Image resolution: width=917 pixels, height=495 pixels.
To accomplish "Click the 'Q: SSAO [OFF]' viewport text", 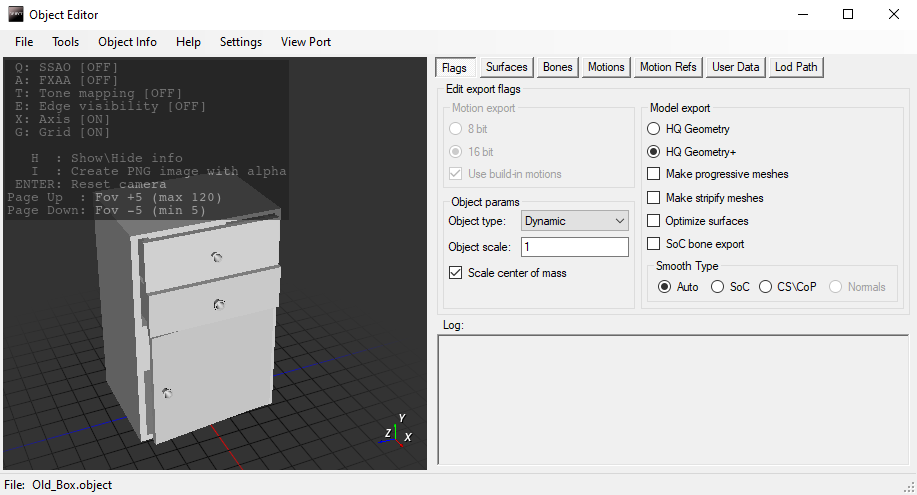I will (67, 67).
